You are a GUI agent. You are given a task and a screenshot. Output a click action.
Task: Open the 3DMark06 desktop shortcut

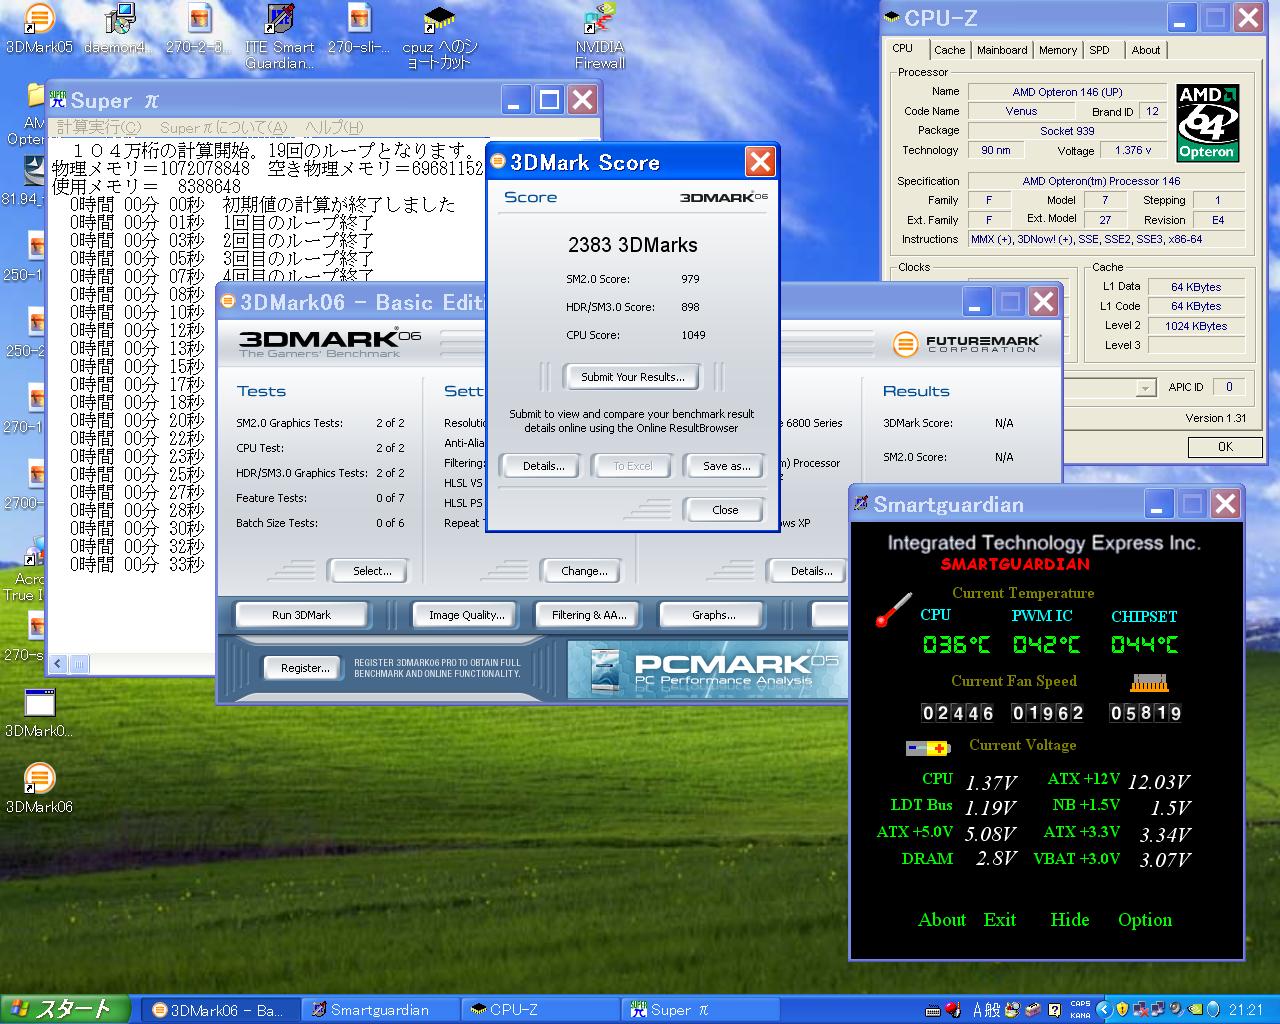39,788
